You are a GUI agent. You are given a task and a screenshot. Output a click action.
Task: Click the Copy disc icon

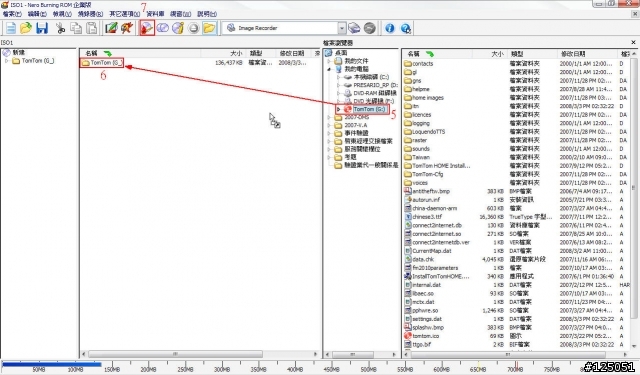click(x=162, y=28)
